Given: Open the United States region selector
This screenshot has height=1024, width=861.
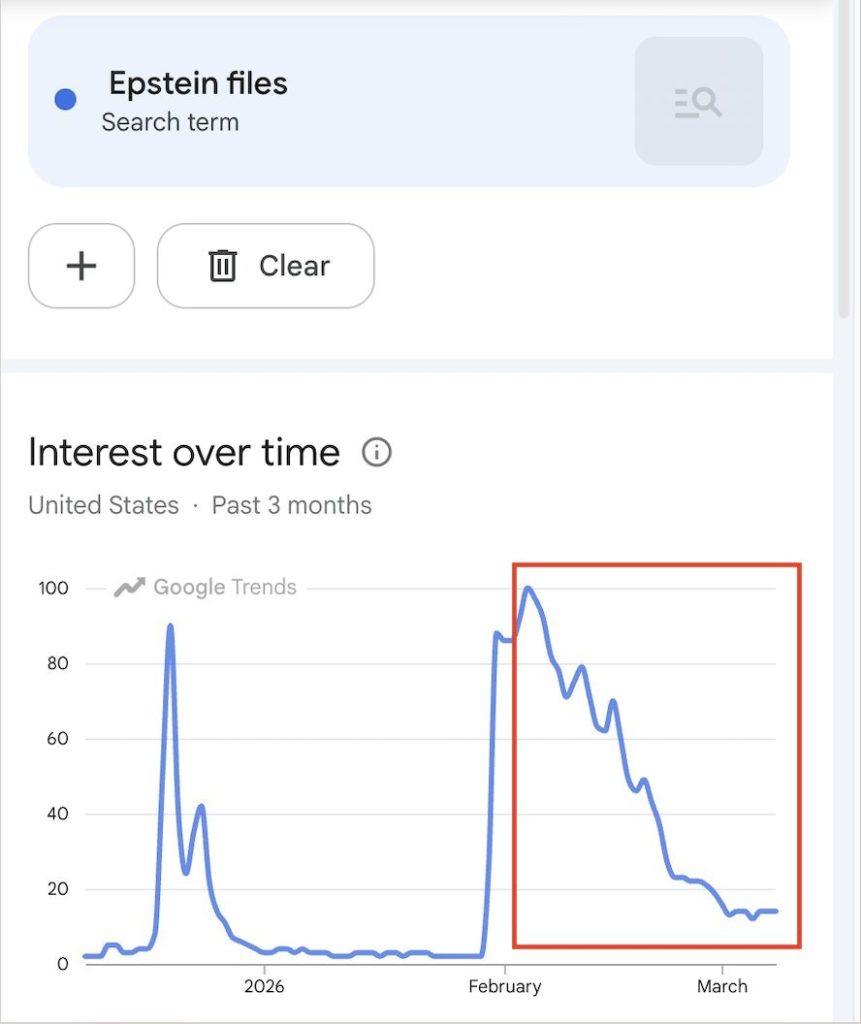Looking at the screenshot, I should pyautogui.click(x=103, y=506).
